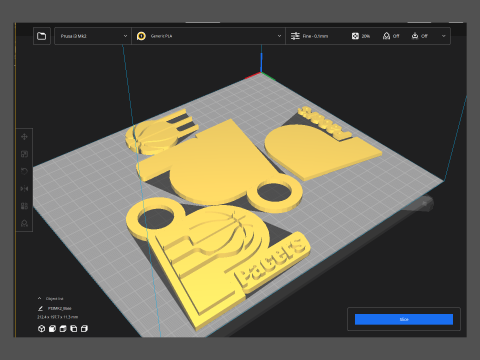Click the Fine 0.1mm profile label
480x360 pixels.
[x=315, y=36]
